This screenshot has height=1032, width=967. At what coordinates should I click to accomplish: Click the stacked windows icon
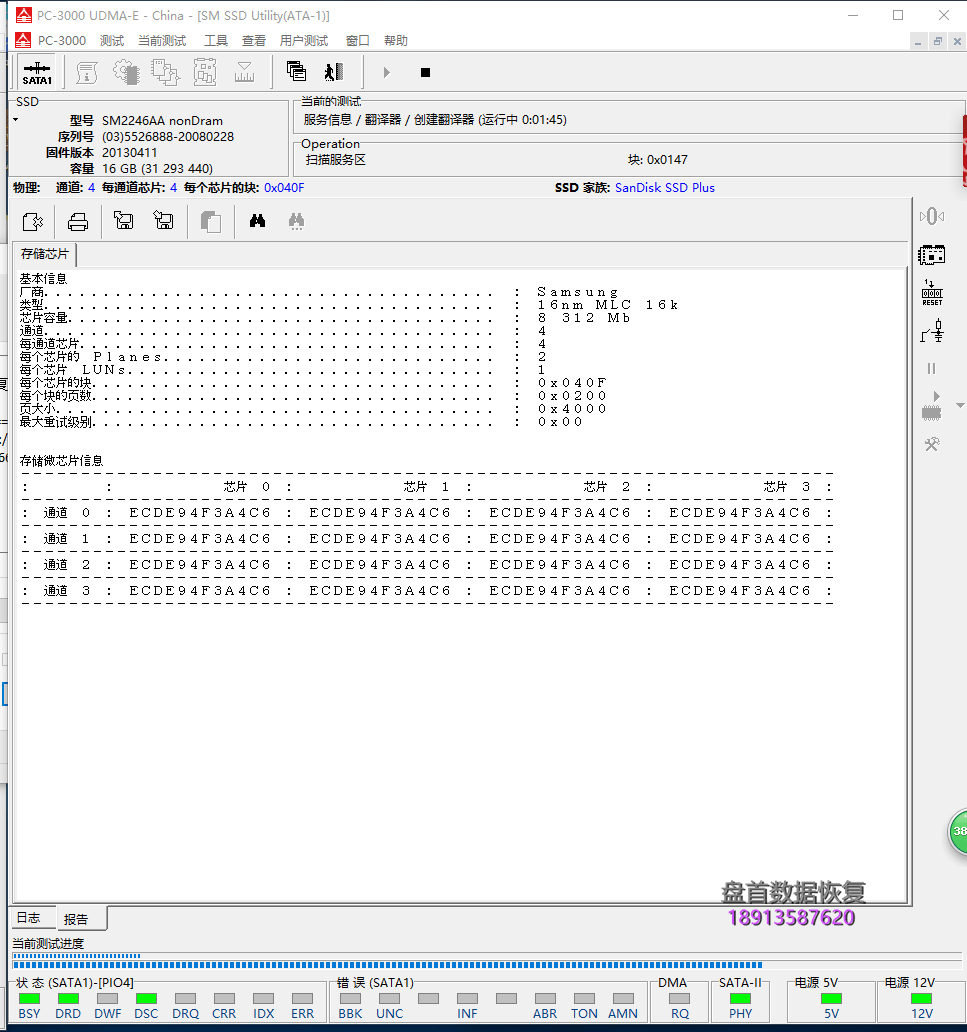tap(296, 71)
